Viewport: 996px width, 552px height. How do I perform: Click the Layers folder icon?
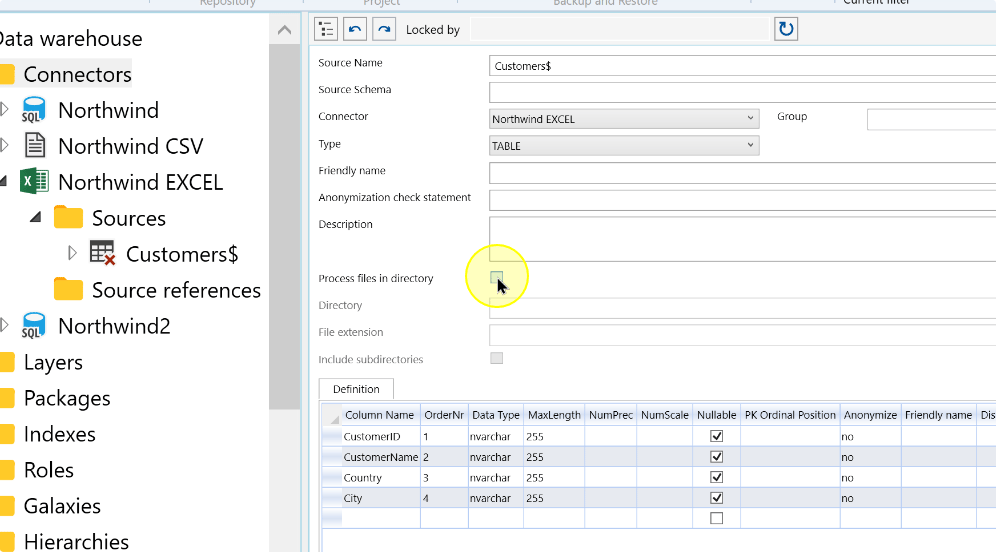[7, 361]
